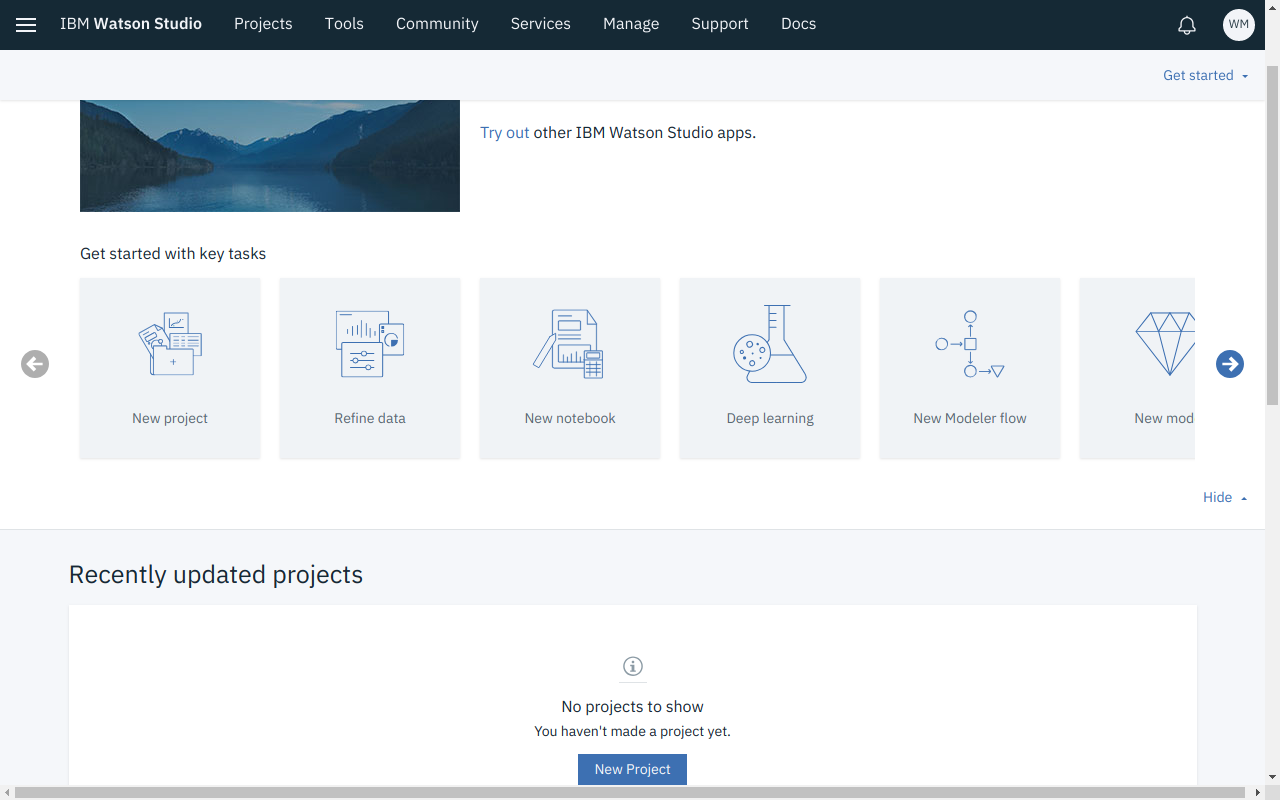The width and height of the screenshot is (1280, 800).
Task: Click the New Modeler flow diagram icon
Action: [x=969, y=344]
